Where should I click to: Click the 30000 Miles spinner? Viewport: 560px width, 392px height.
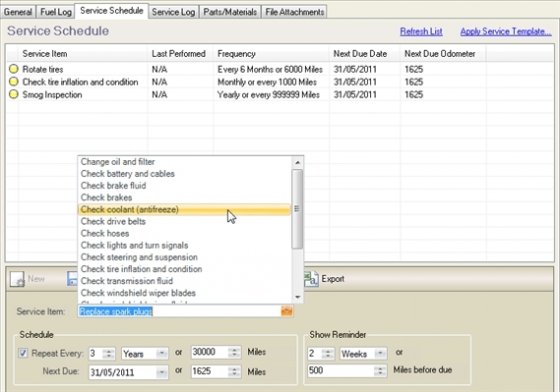[234, 353]
